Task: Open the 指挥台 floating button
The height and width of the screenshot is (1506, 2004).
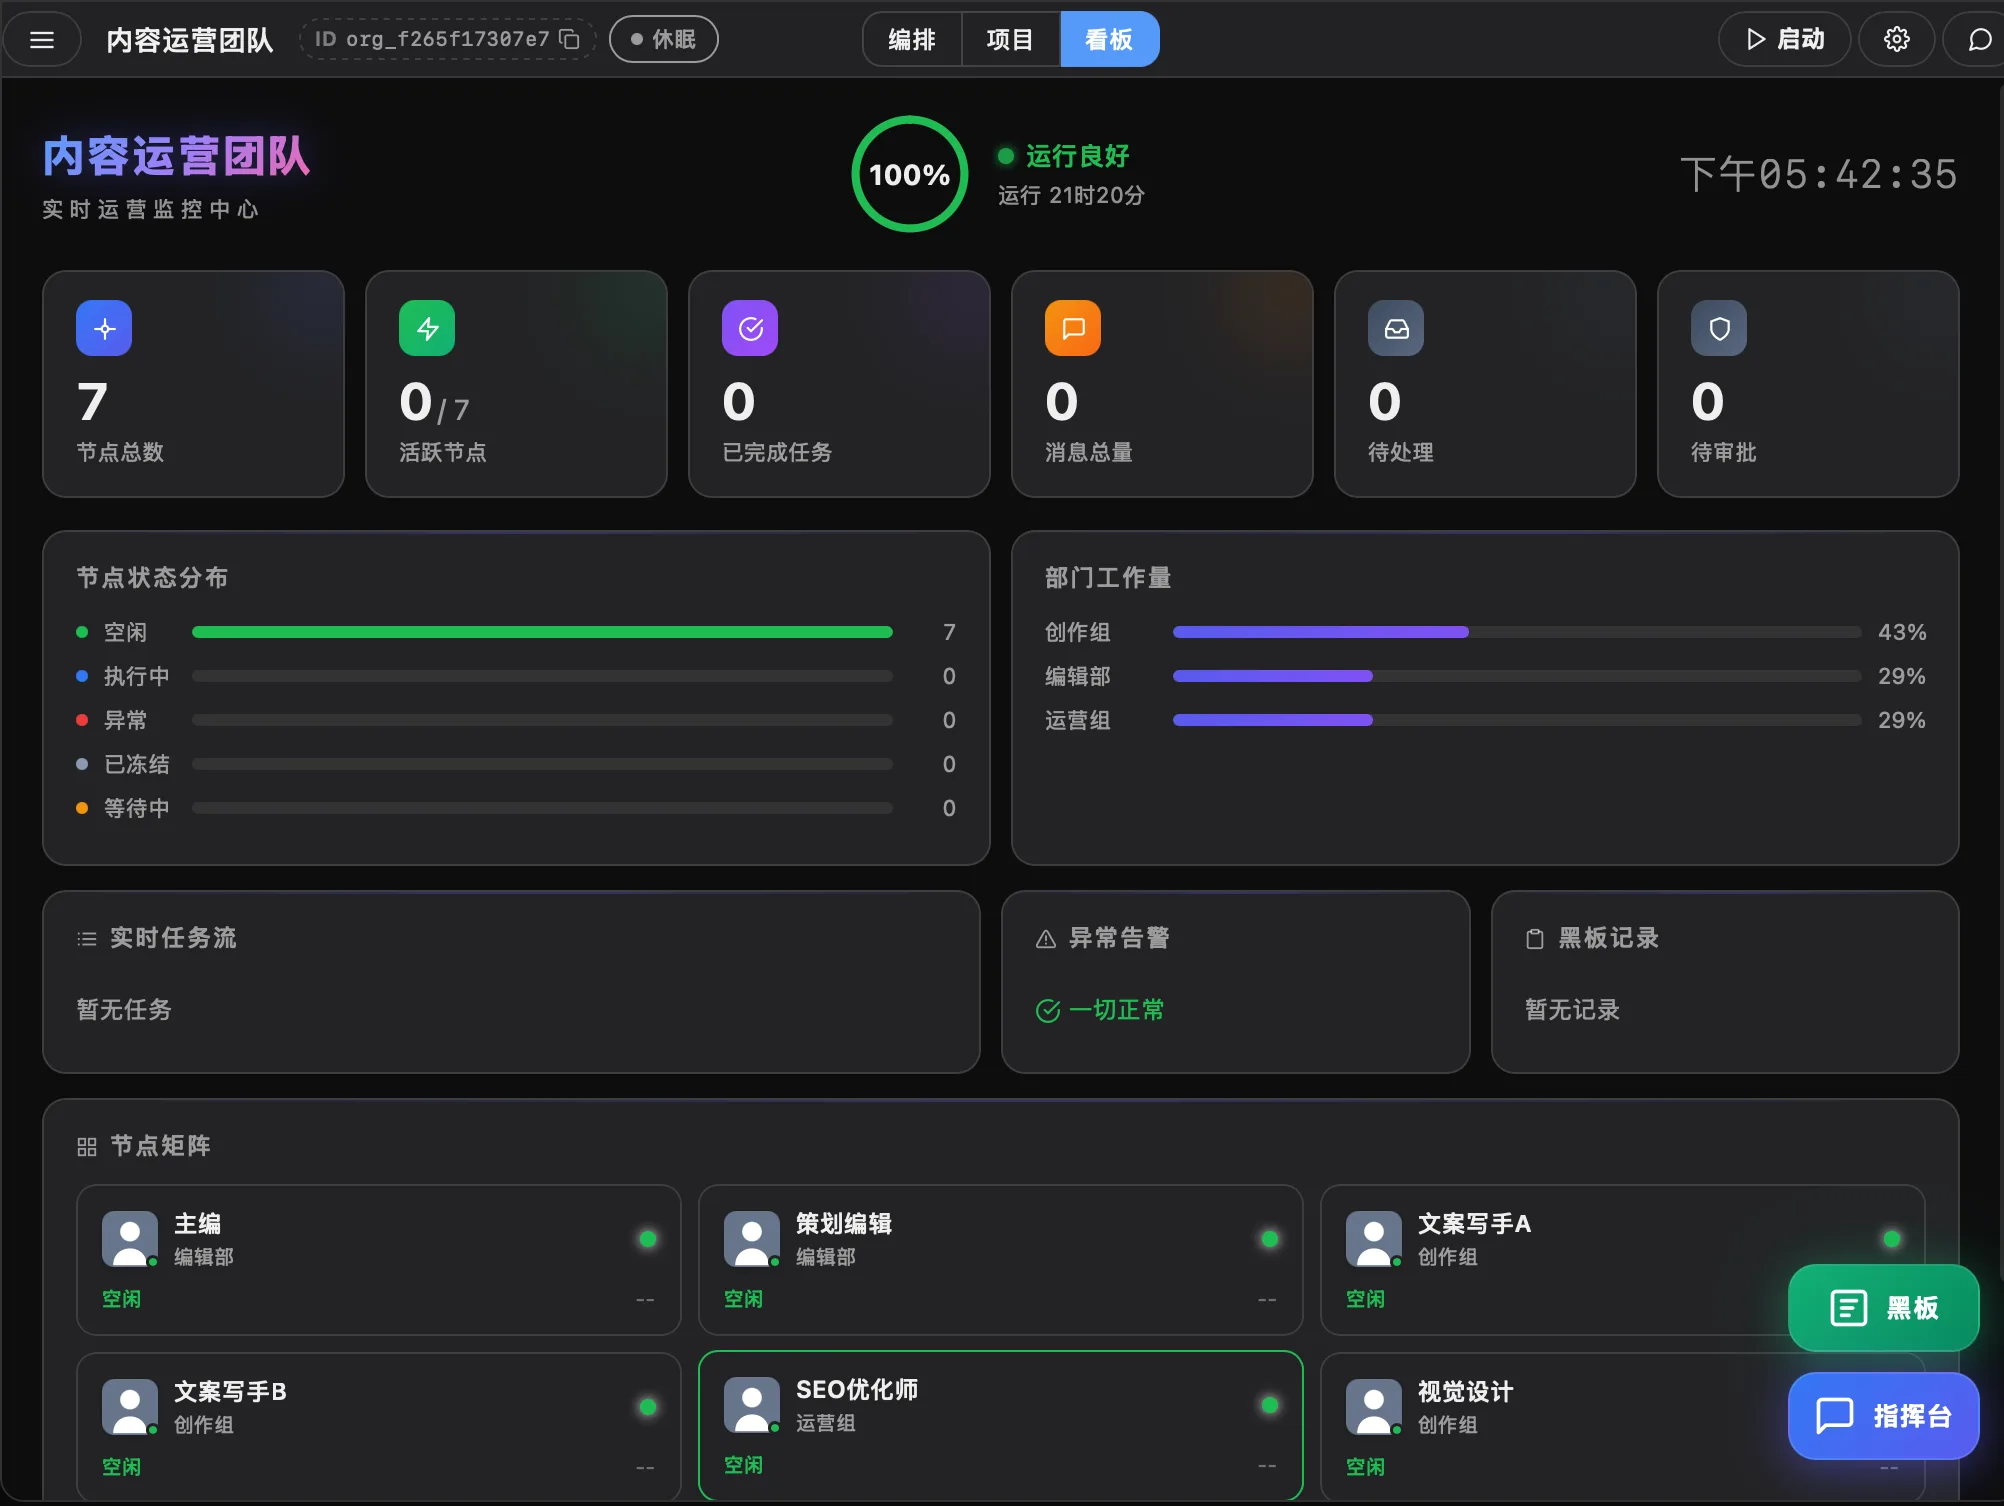Action: pyautogui.click(x=1883, y=1416)
